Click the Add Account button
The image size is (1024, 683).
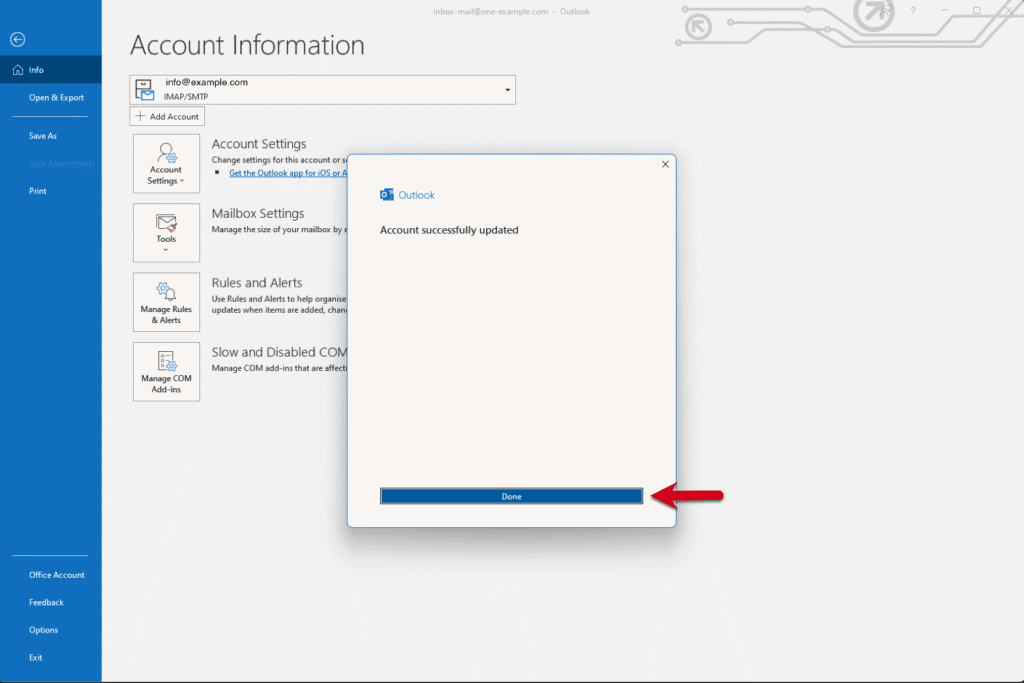pos(167,116)
